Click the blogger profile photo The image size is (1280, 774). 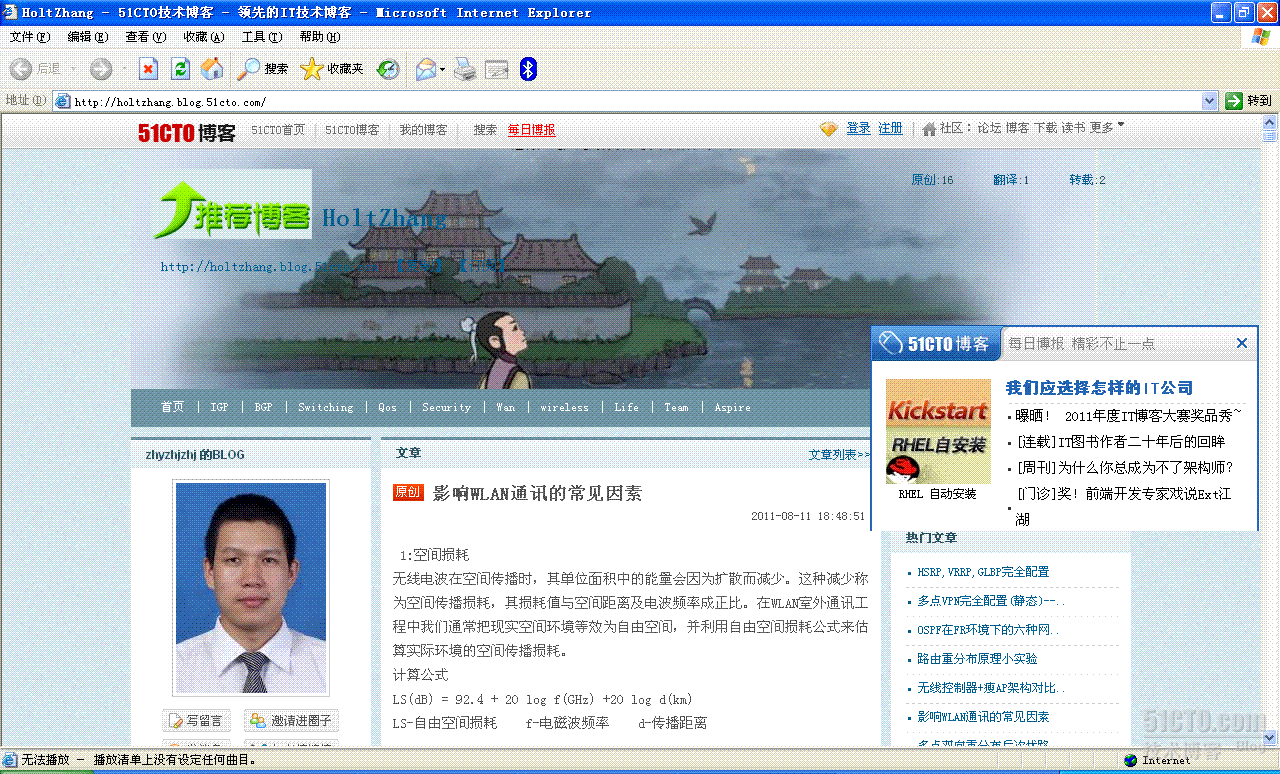click(251, 588)
